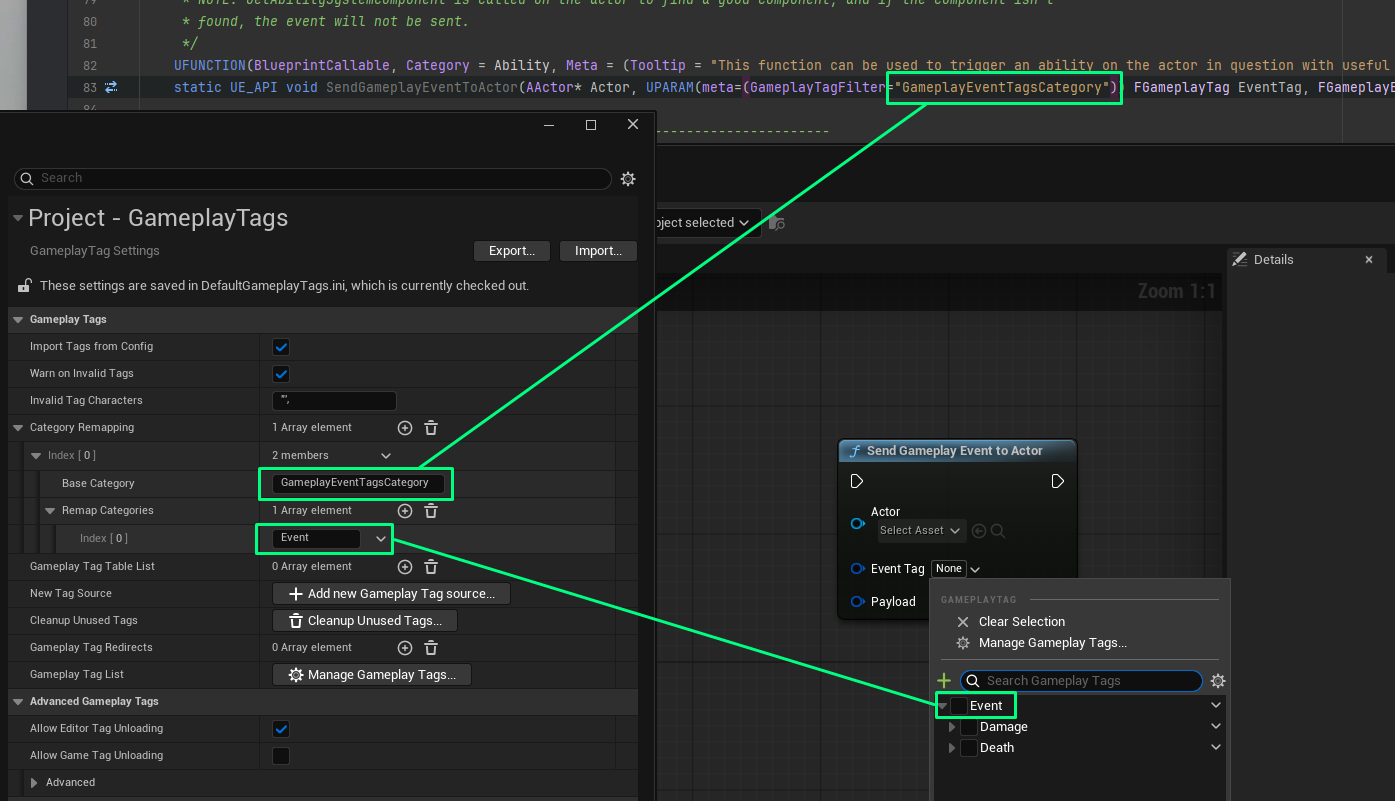Uncheck Import Tags from Config

(x=281, y=347)
